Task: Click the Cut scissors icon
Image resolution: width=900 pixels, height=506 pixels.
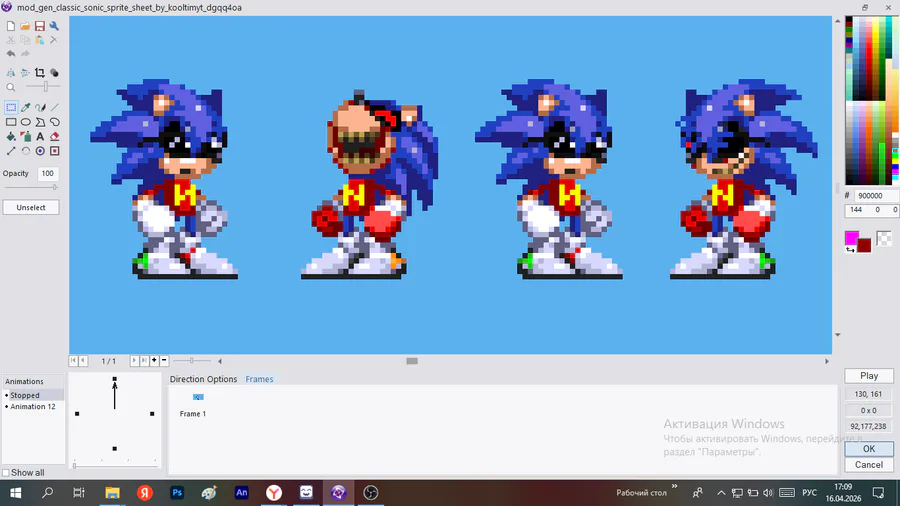Action: pyautogui.click(x=11, y=40)
